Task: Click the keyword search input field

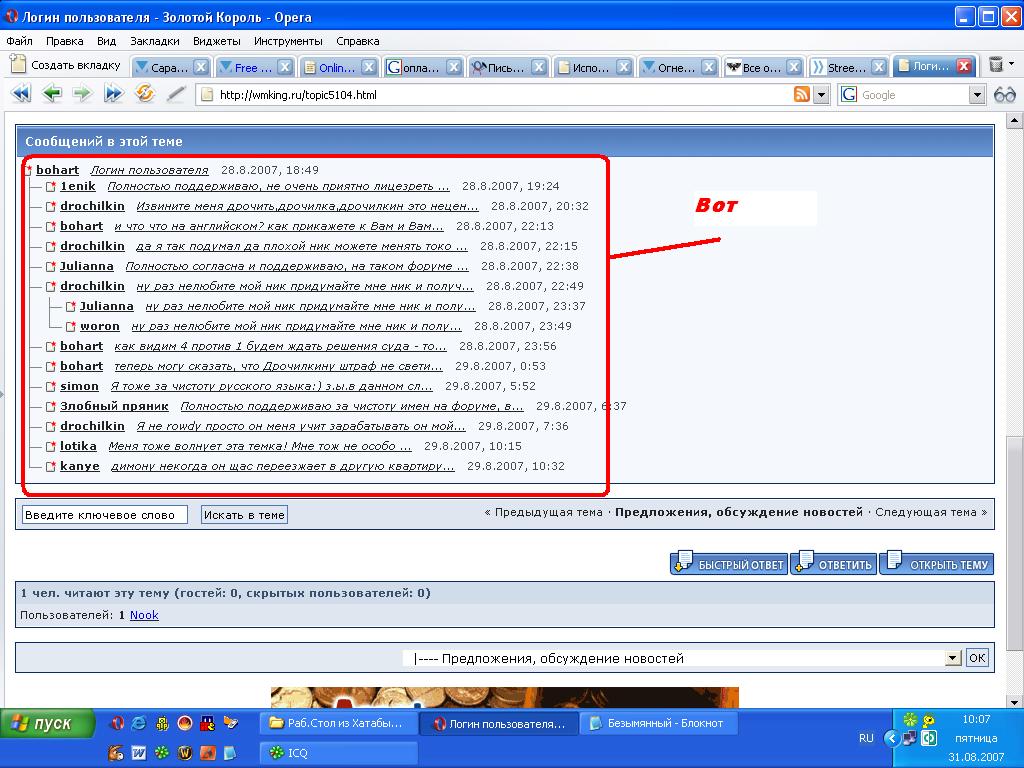Action: coord(105,515)
